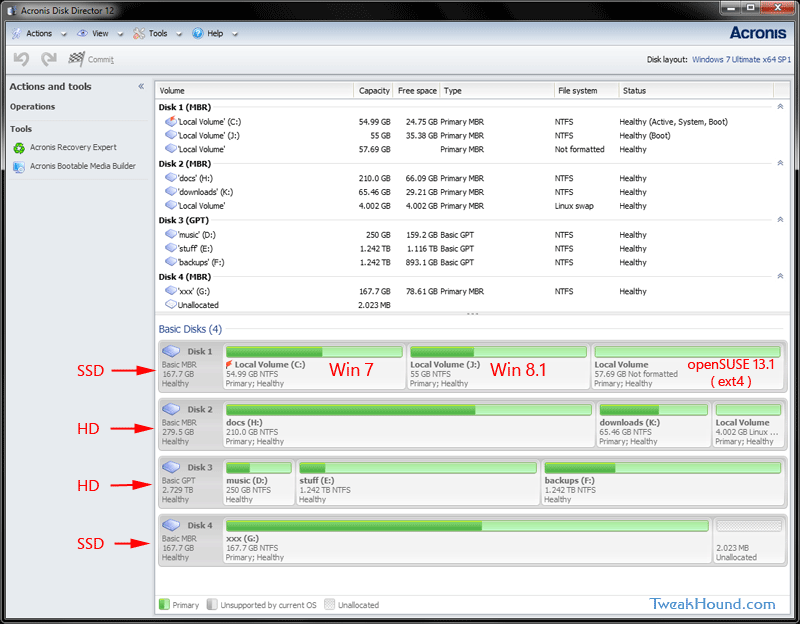Collapse the Disk 2 (MBR) group
The image size is (800, 624).
[x=780, y=163]
